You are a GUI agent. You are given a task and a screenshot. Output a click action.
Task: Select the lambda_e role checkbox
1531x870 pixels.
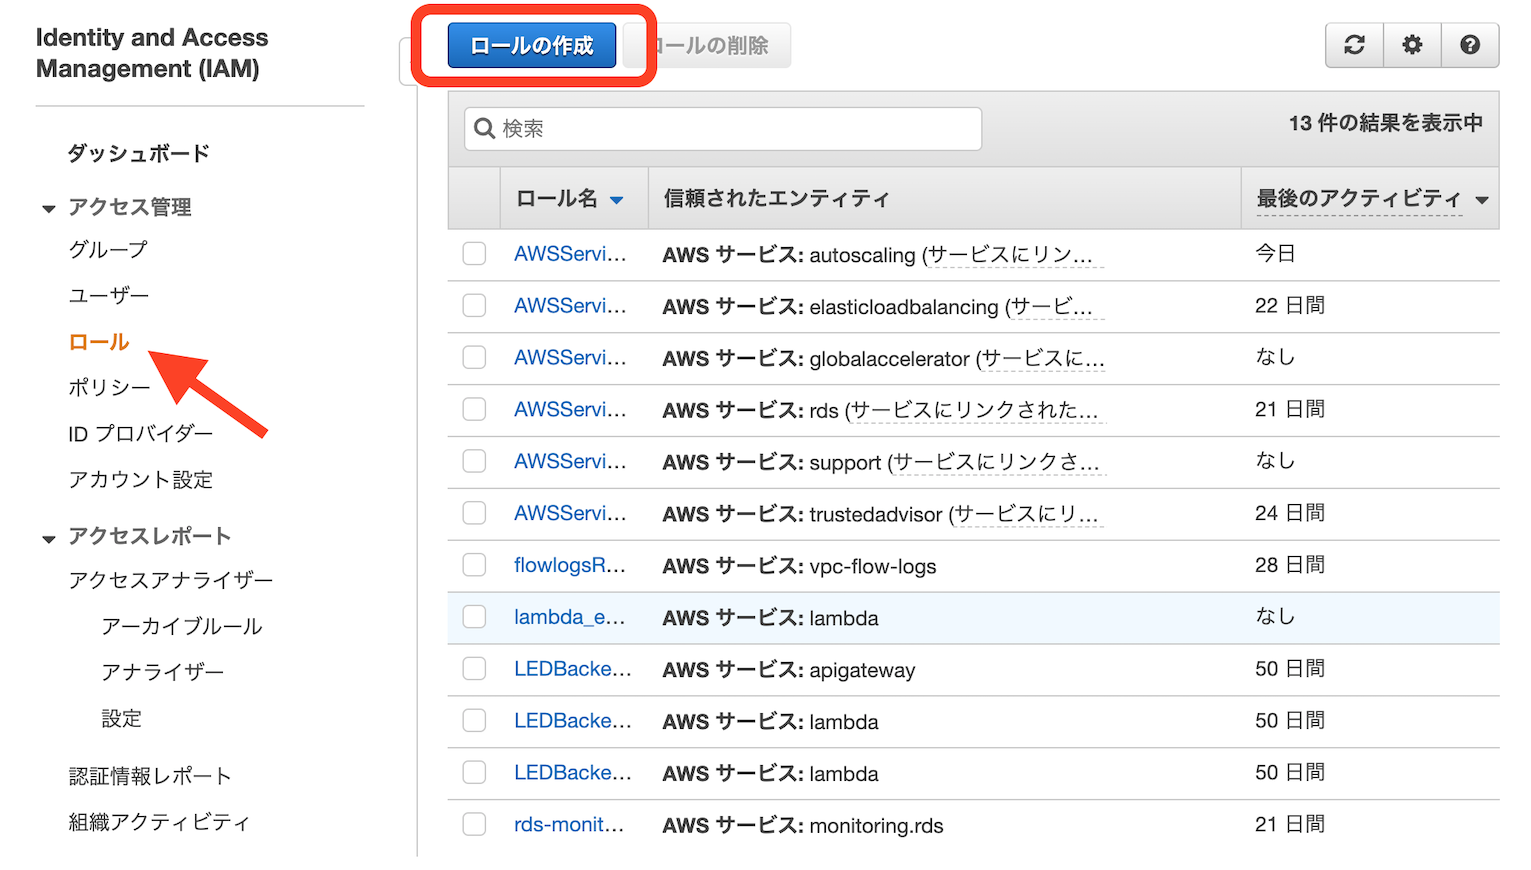coord(474,617)
